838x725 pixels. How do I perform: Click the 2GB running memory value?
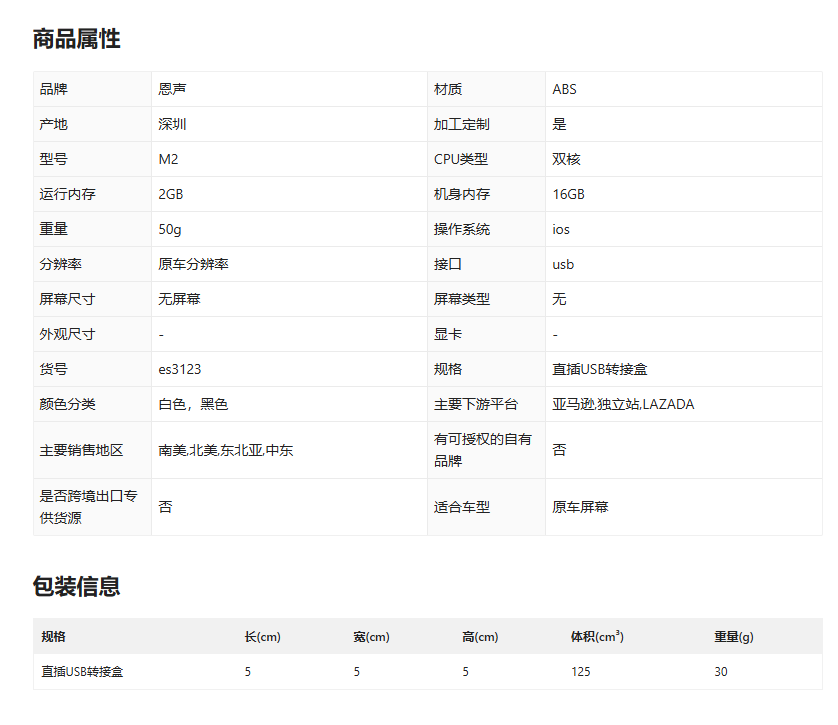point(171,194)
